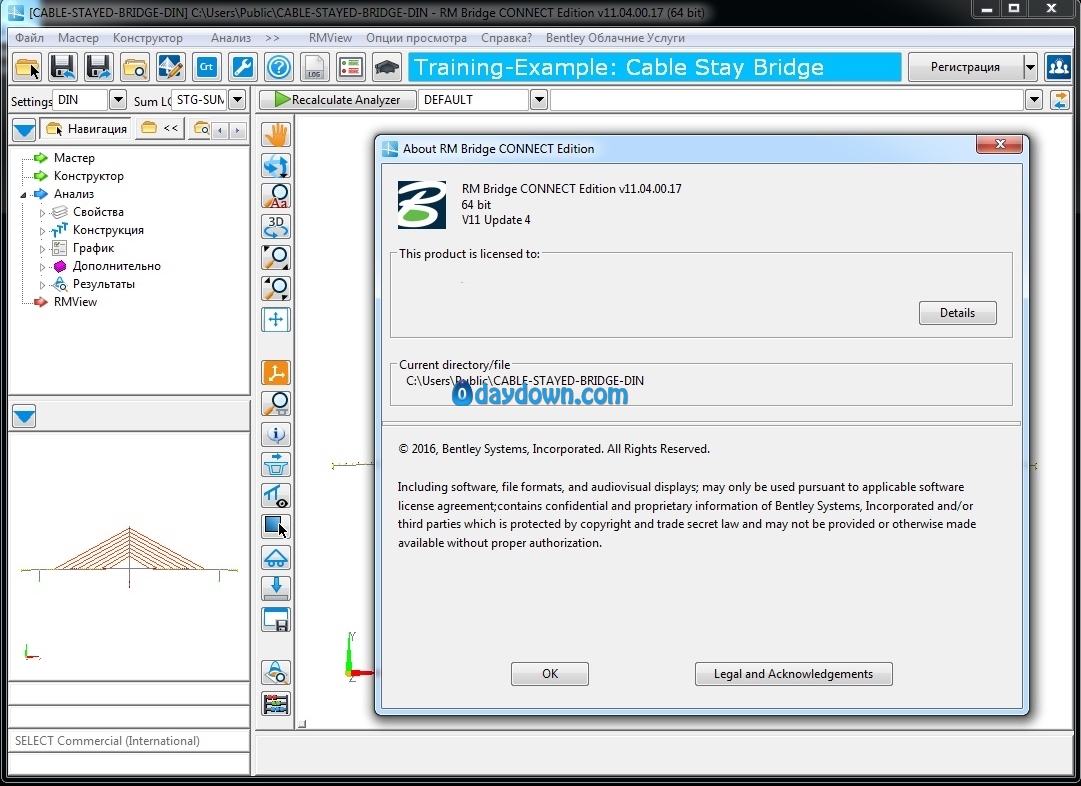Screen dimensions: 1081x786
Task: Click the blue down-arrow import tool
Action: tap(276, 588)
